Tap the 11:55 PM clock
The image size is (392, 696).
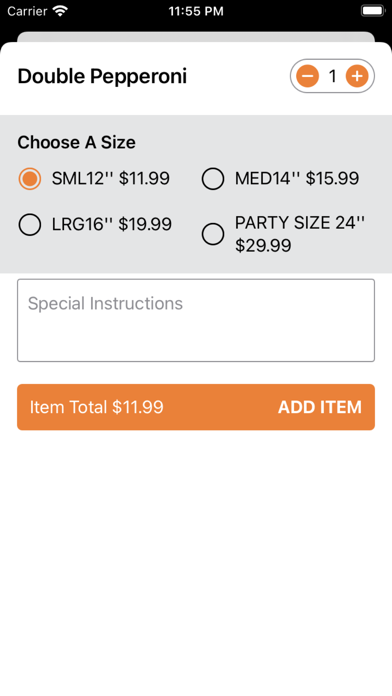(x=196, y=11)
